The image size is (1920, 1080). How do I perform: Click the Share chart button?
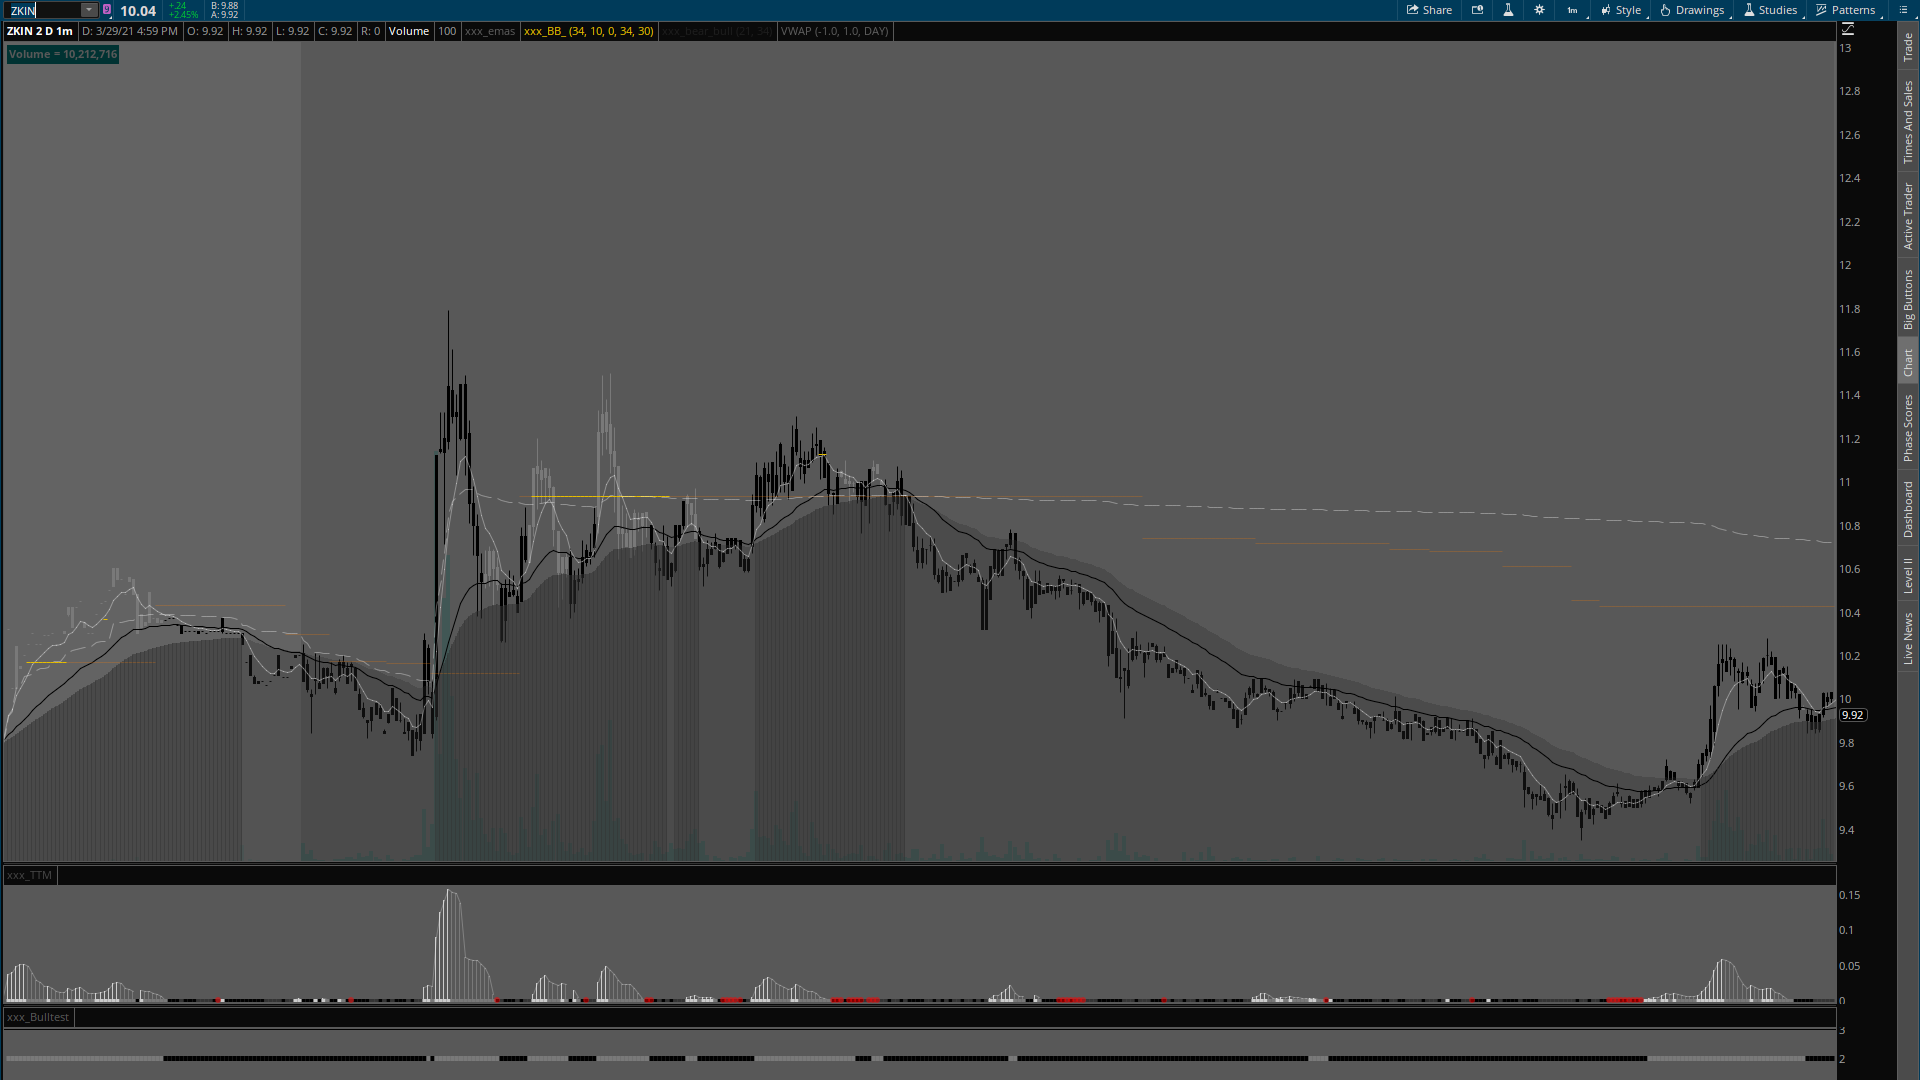point(1429,10)
